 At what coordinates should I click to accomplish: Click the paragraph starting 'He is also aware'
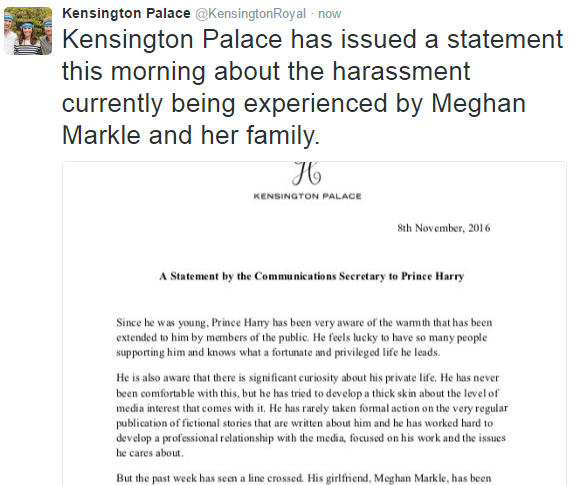(x=312, y=415)
